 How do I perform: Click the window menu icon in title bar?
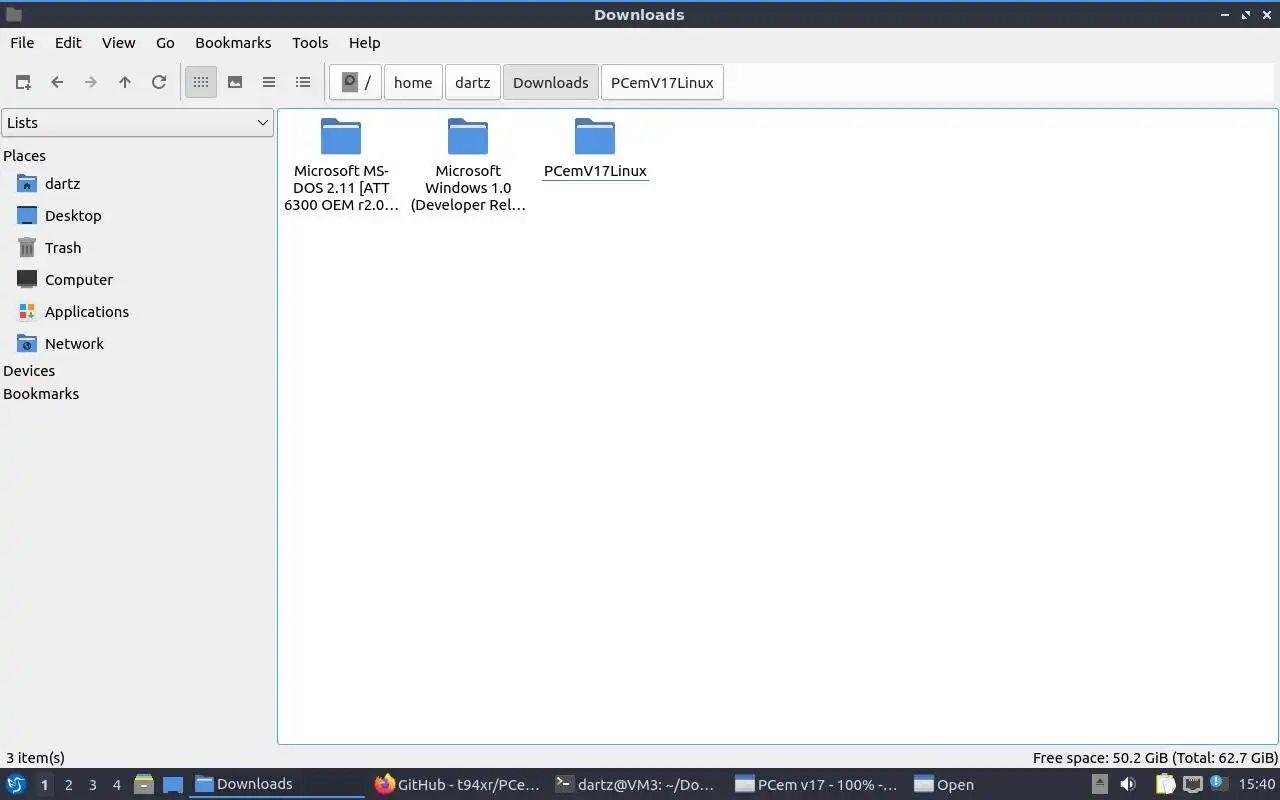point(13,14)
